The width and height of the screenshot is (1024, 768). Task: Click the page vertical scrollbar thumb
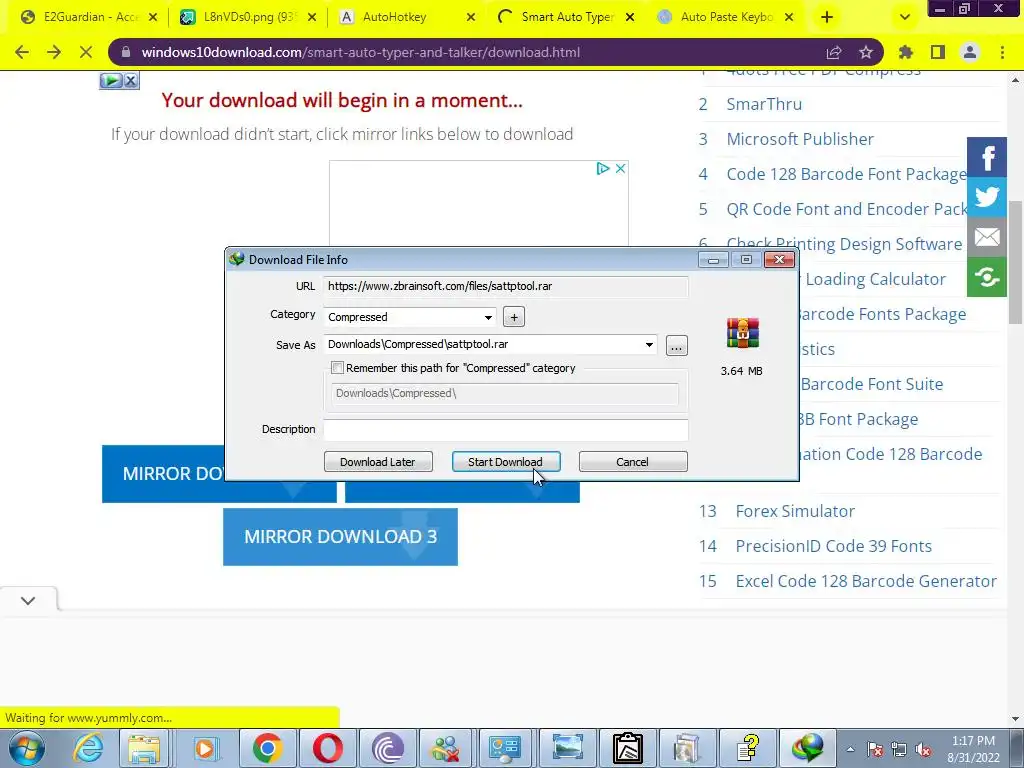[x=1016, y=261]
